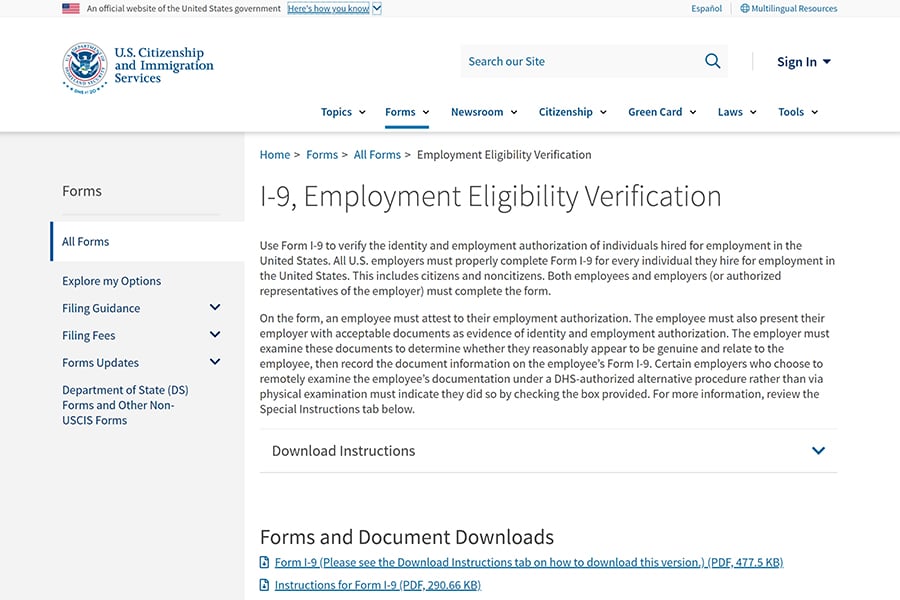
Task: Open the Laws menu
Action: [737, 112]
